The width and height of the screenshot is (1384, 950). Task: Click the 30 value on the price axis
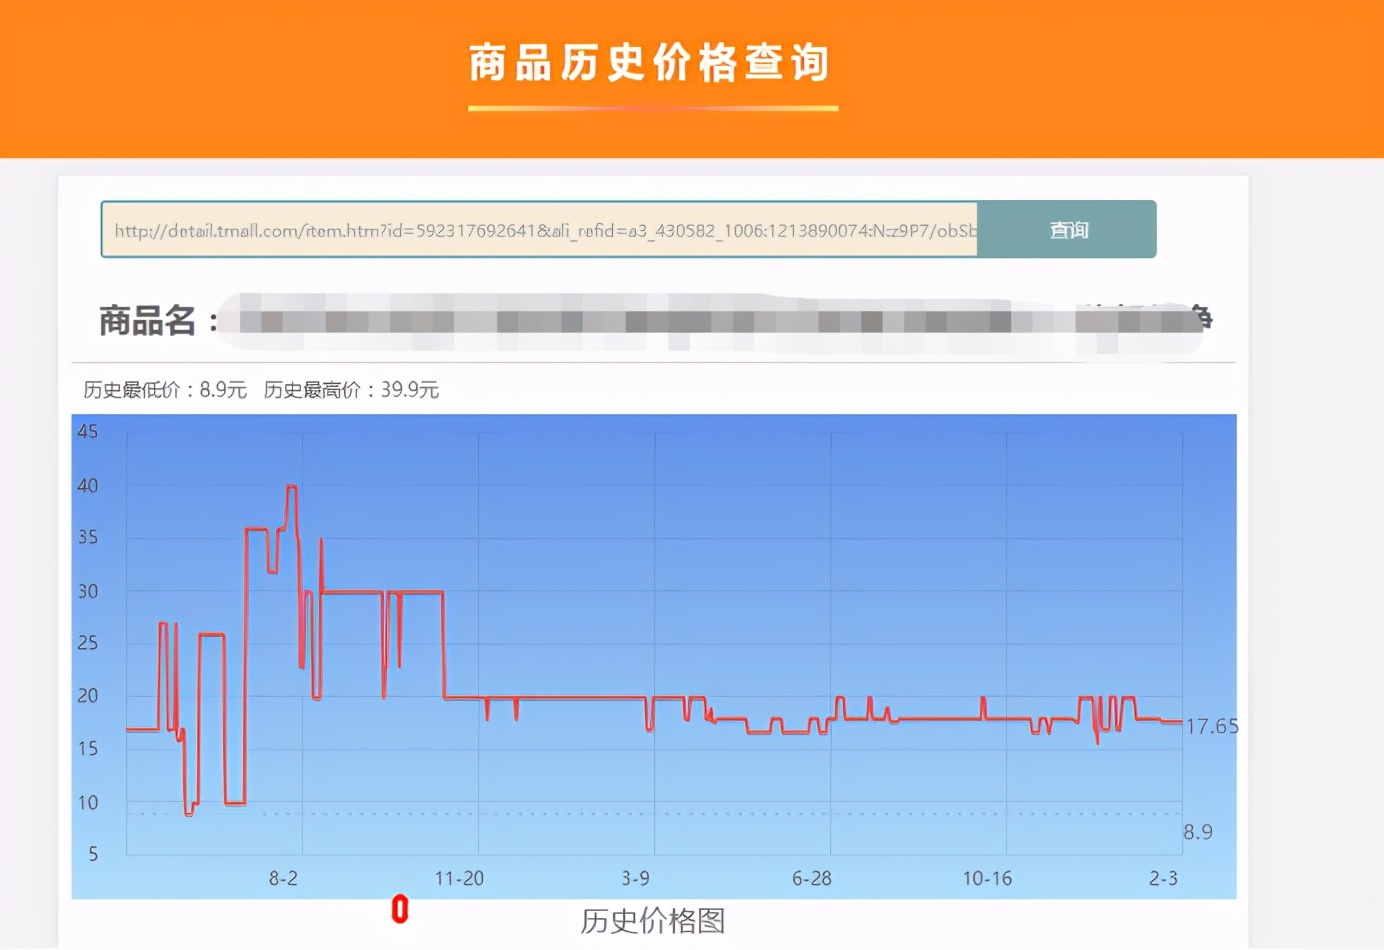88,591
